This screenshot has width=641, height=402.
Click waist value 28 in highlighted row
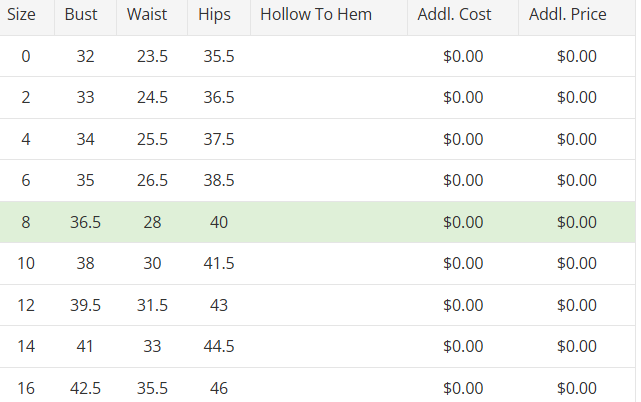152,222
